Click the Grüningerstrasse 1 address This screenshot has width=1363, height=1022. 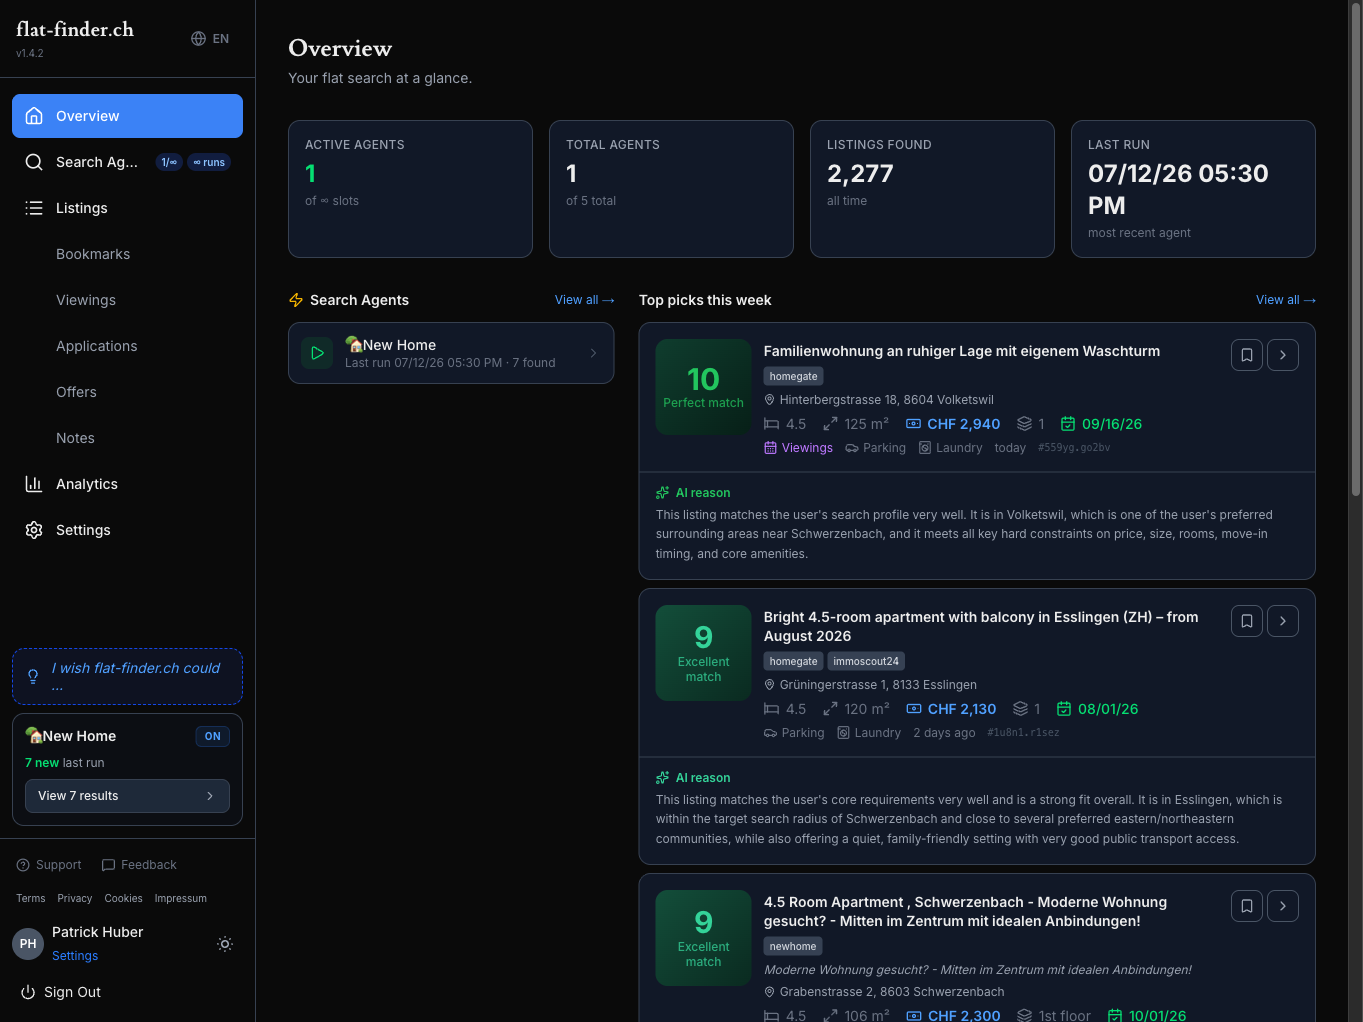pyautogui.click(x=871, y=685)
